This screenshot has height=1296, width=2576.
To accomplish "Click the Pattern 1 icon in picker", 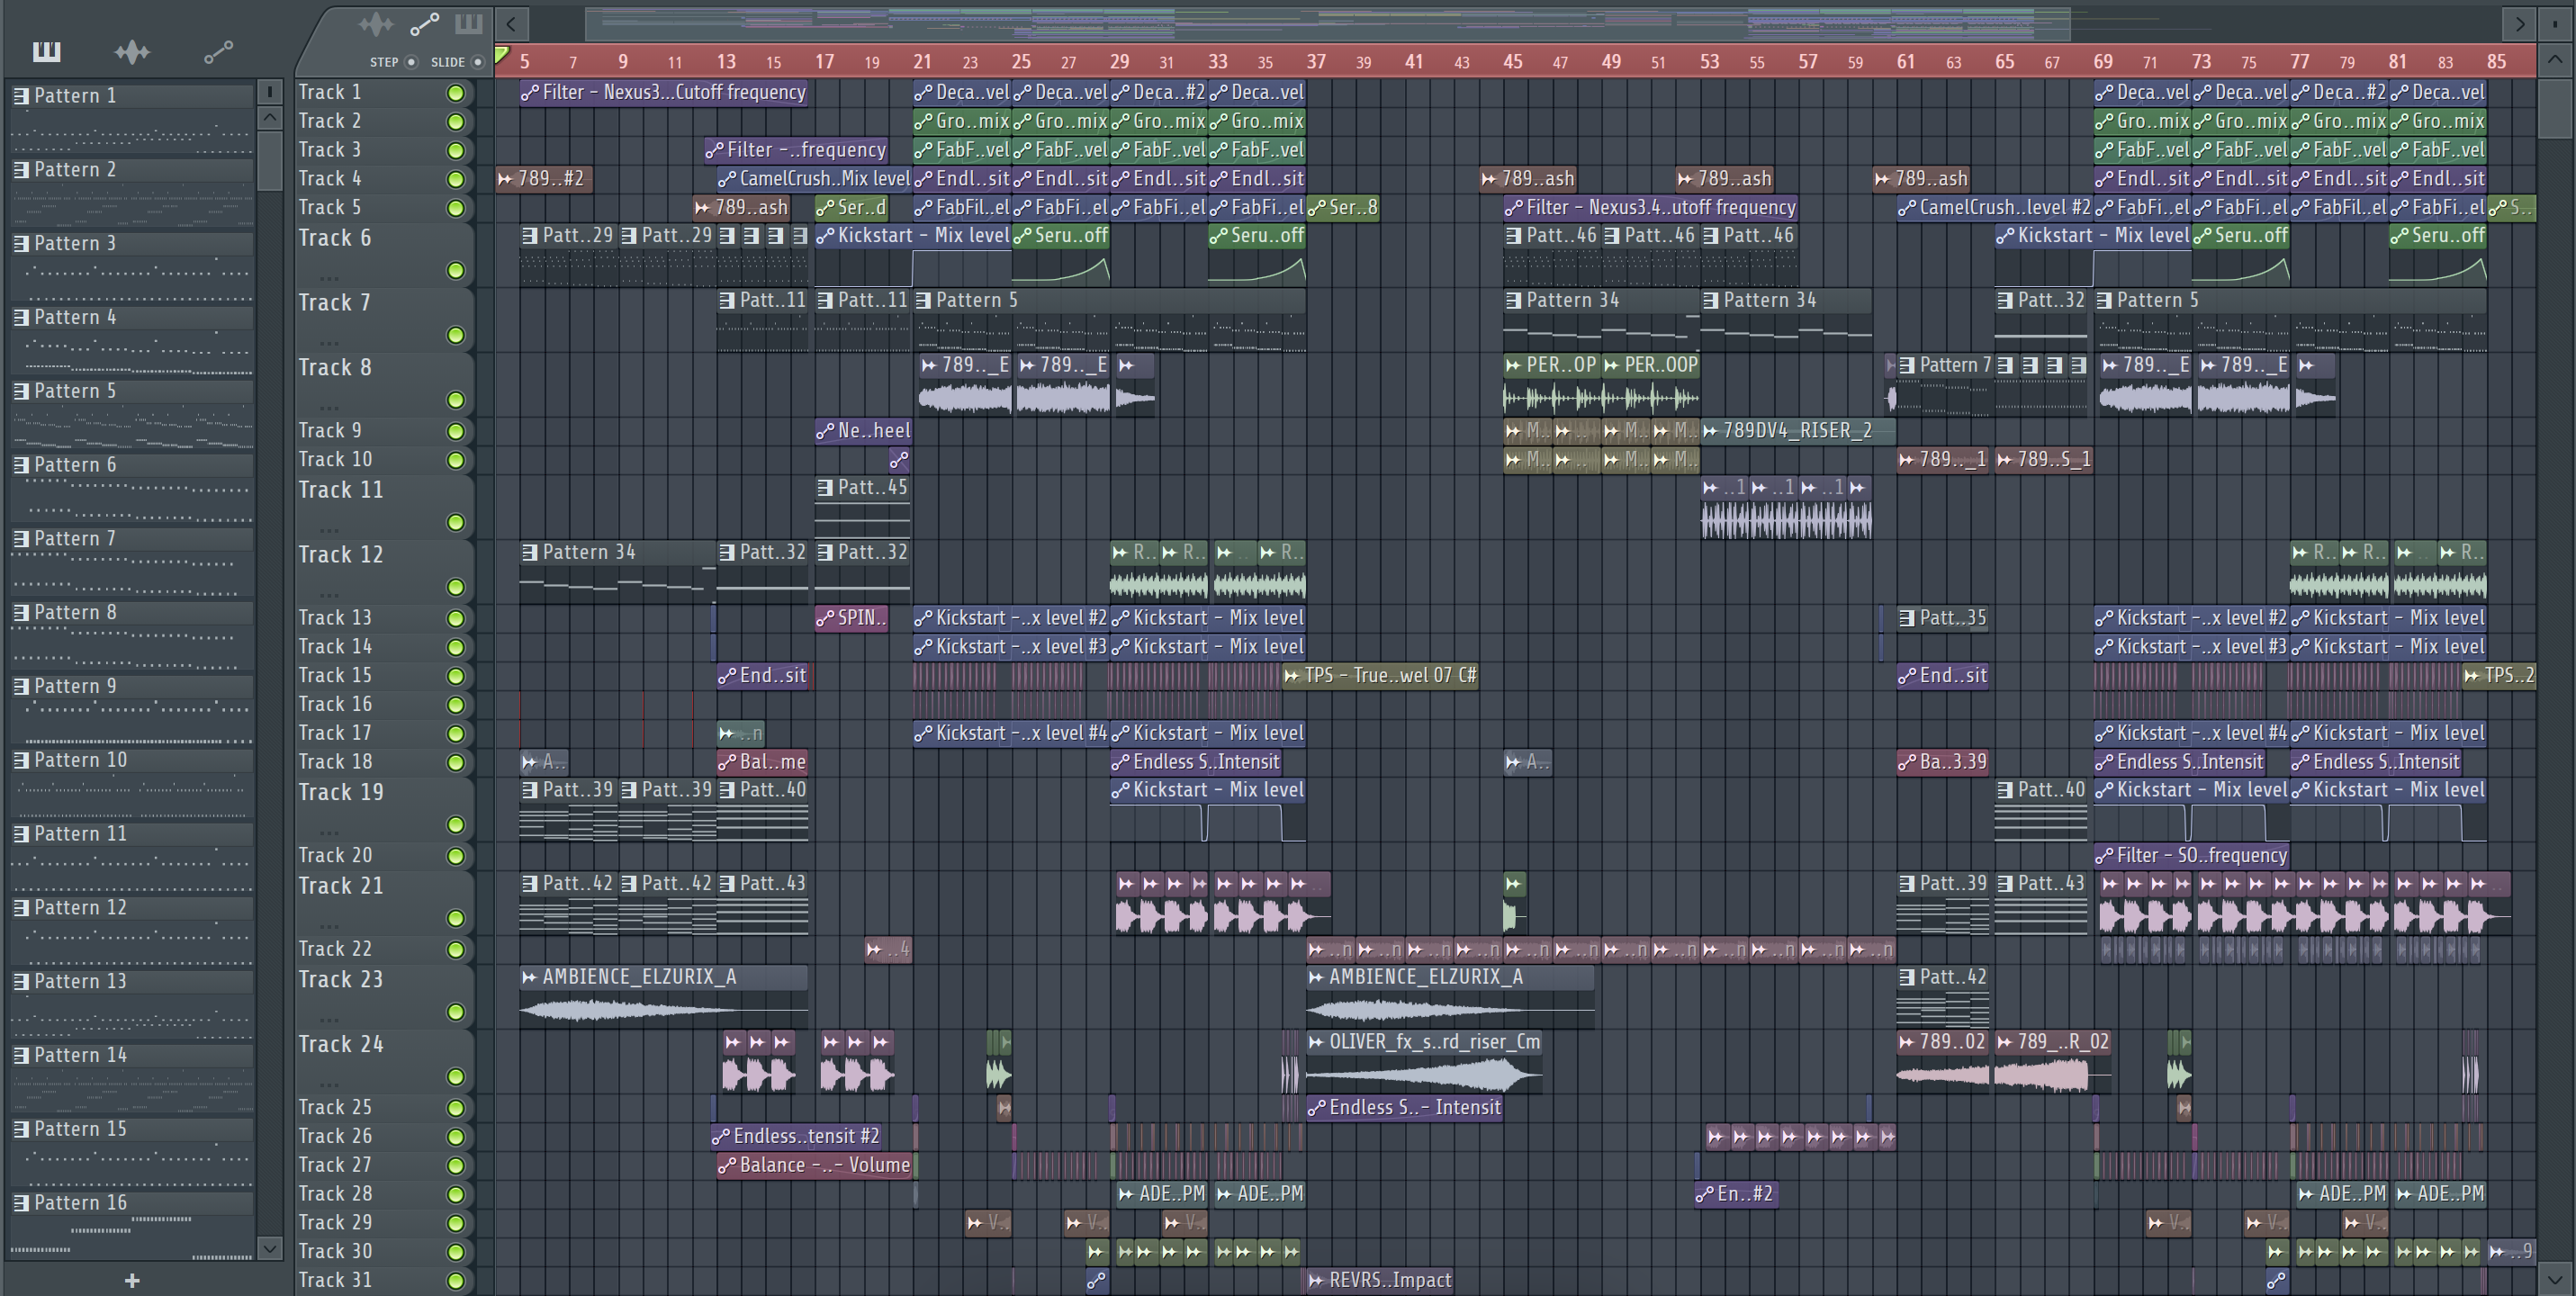I will pyautogui.click(x=20, y=96).
